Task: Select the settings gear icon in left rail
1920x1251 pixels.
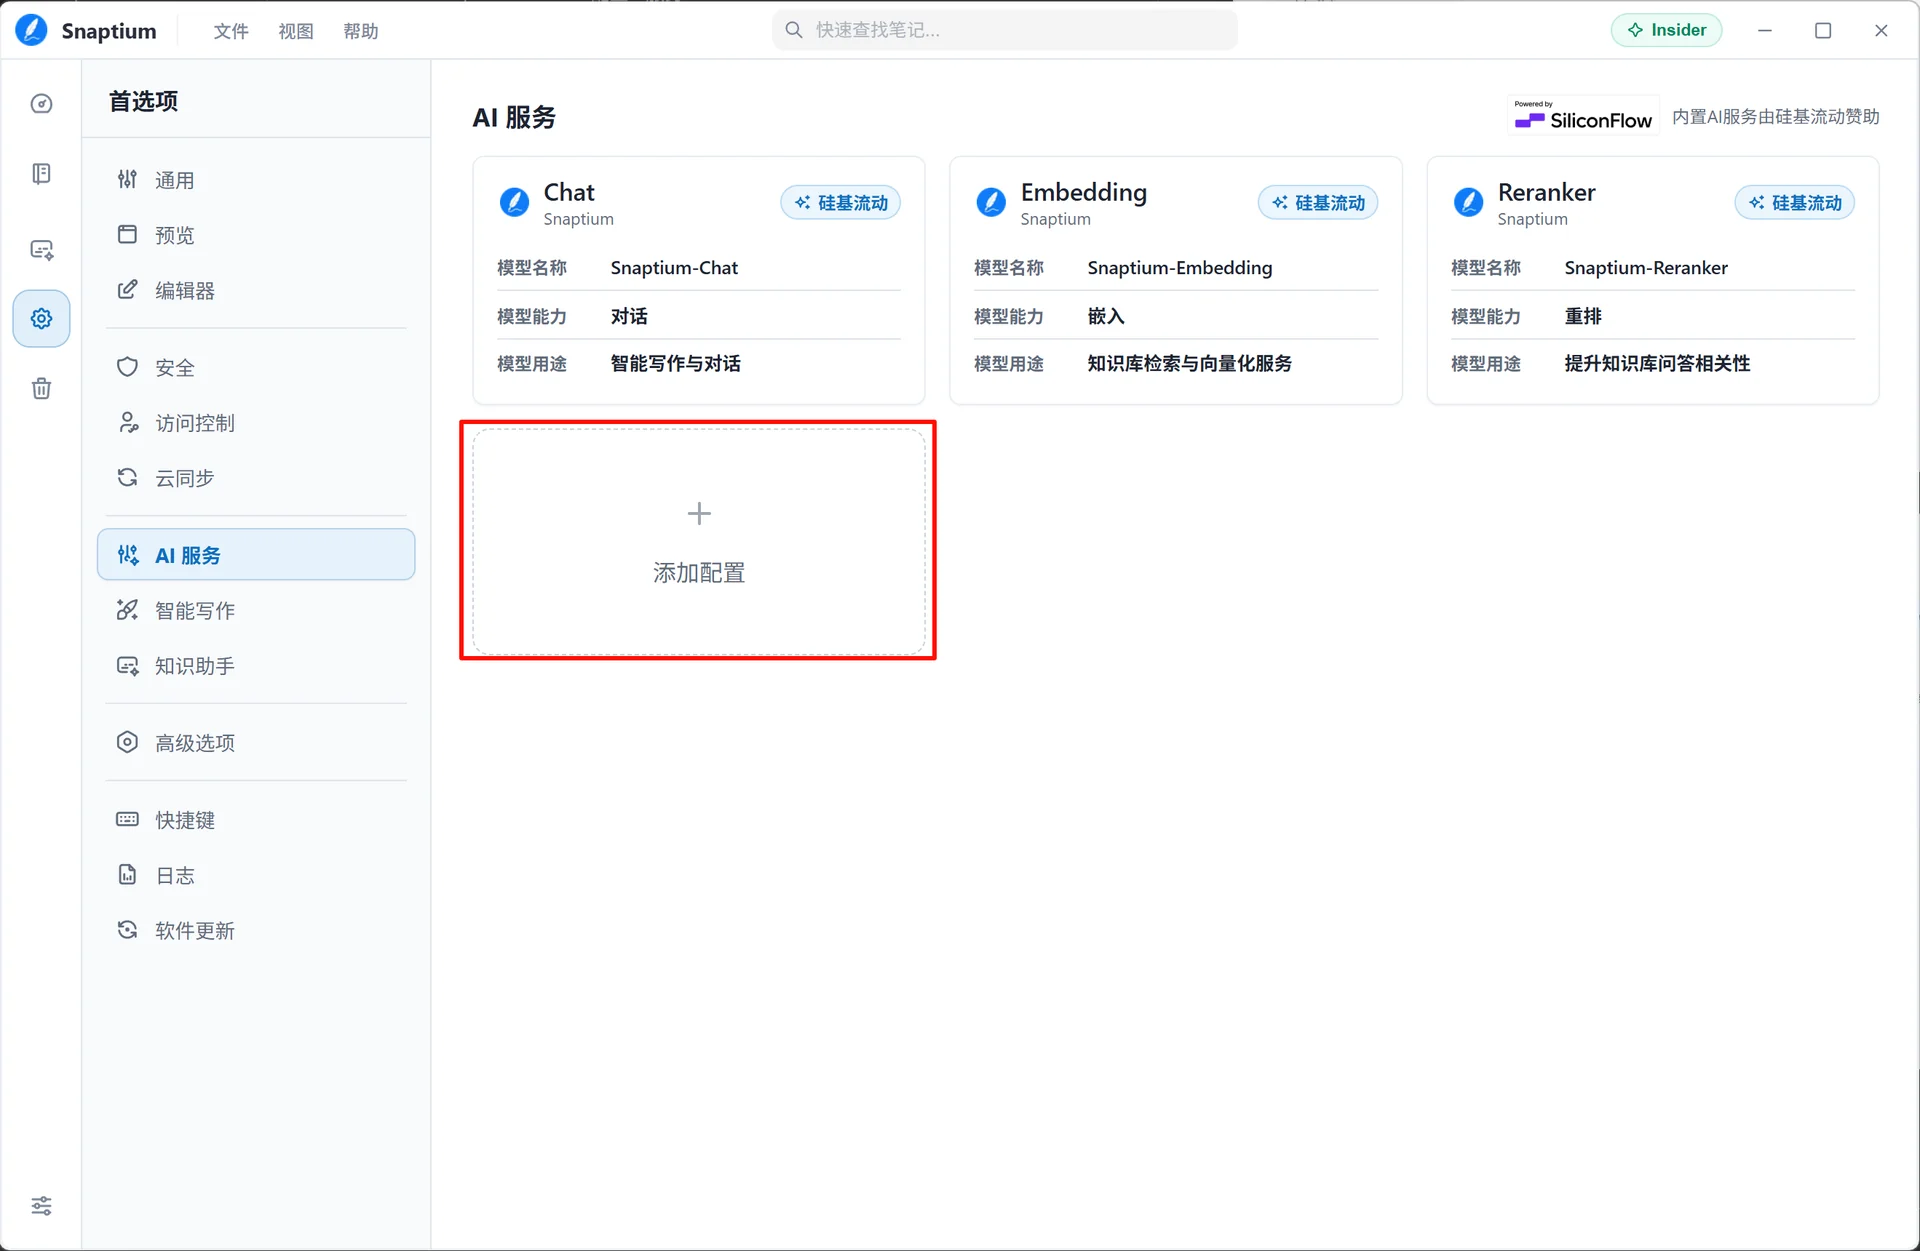Action: point(41,319)
